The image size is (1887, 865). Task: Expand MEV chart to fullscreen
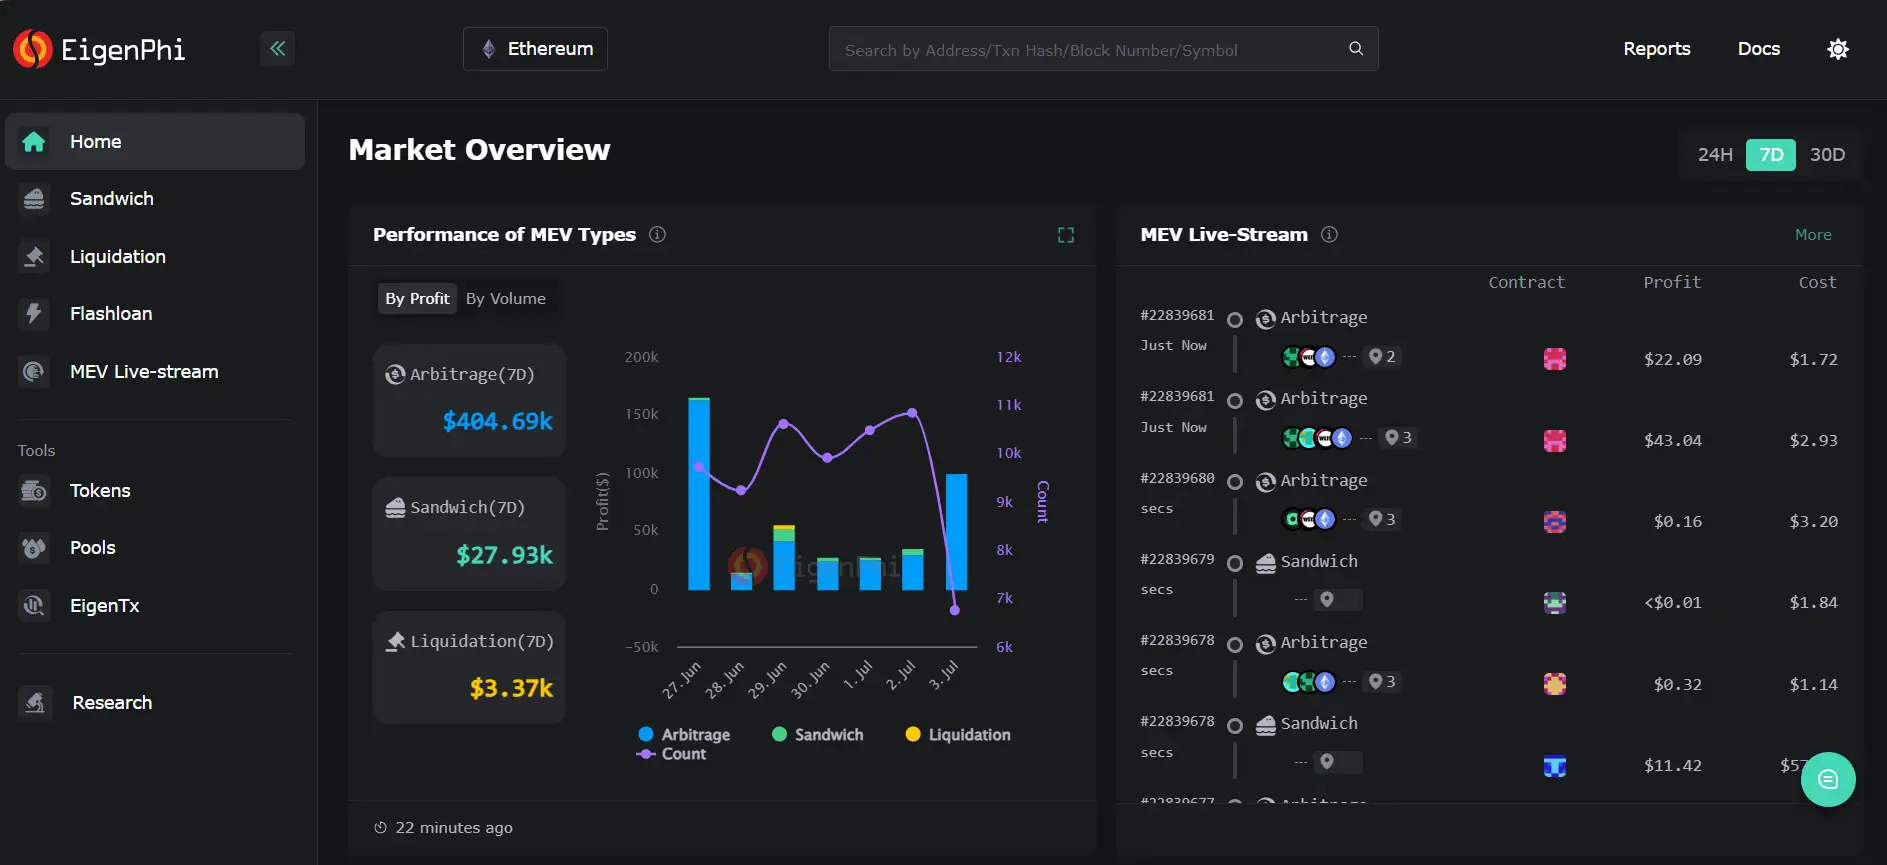[1066, 235]
